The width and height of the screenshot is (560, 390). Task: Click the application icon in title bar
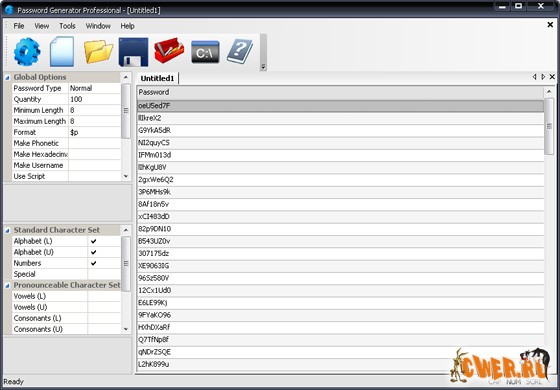tap(9, 10)
